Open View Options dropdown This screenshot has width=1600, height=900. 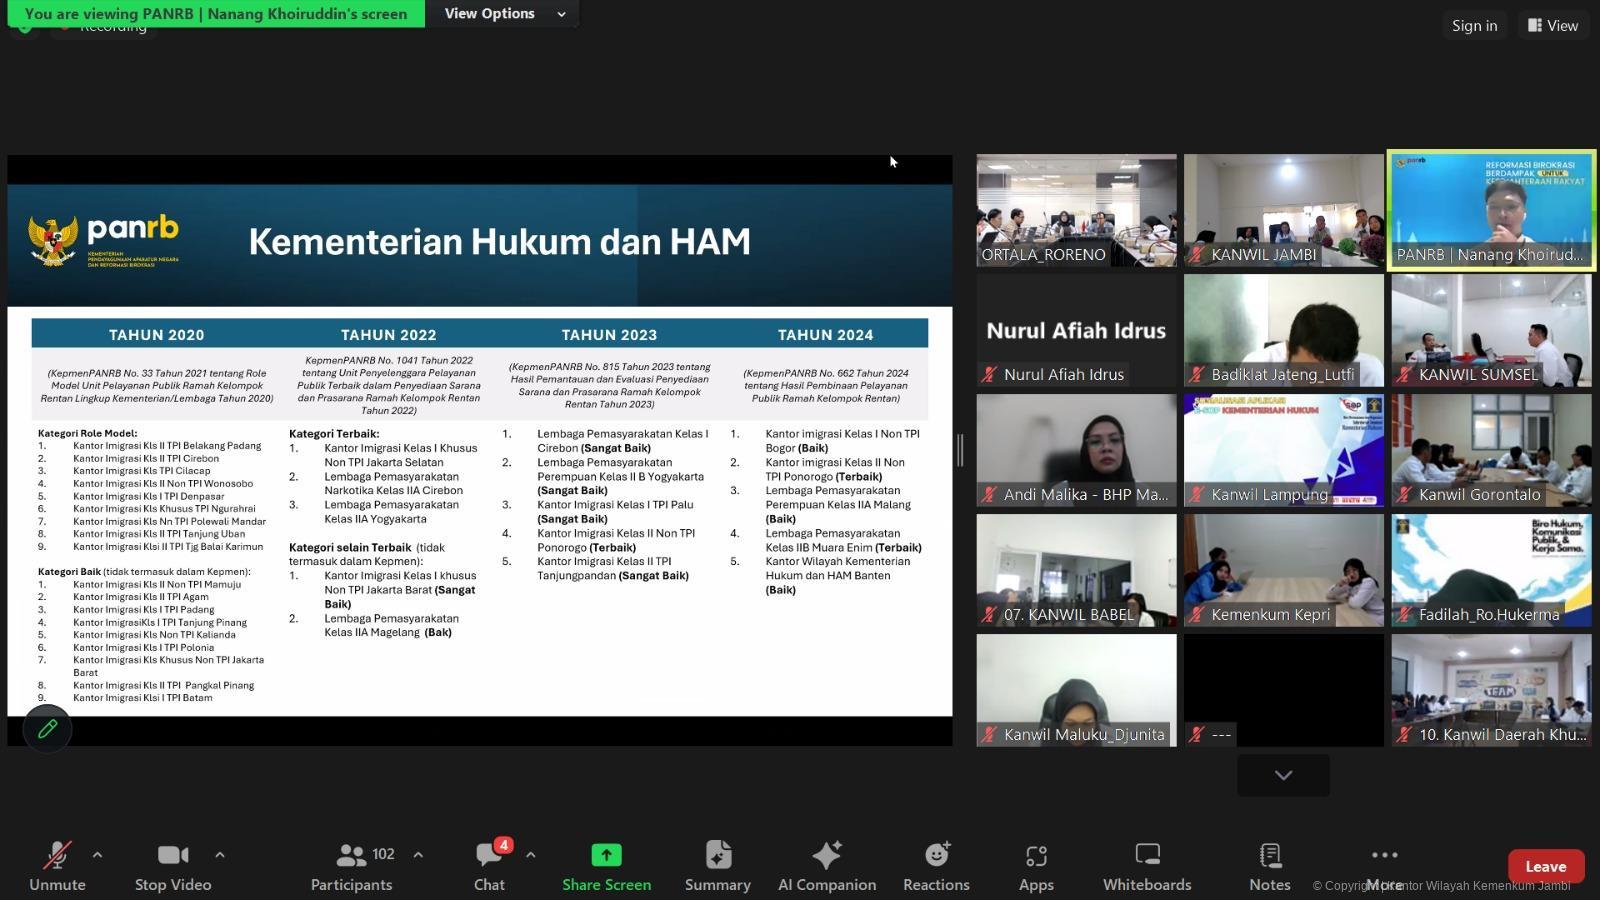tap(505, 13)
